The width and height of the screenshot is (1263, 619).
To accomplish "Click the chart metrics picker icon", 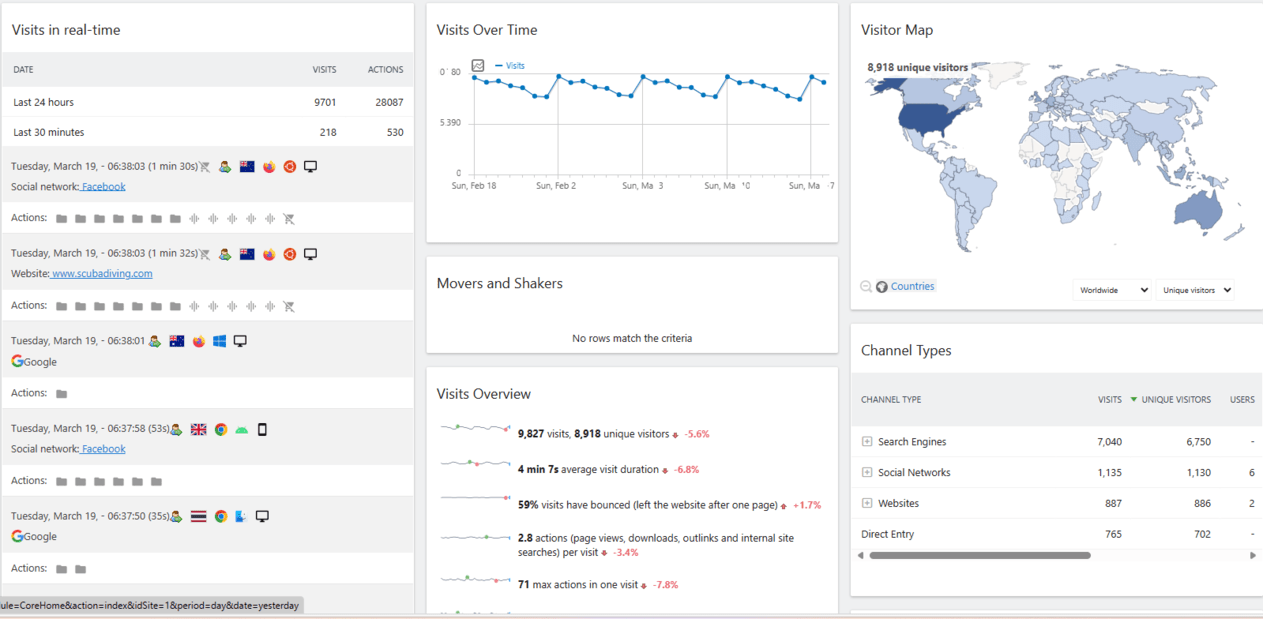I will pyautogui.click(x=478, y=66).
